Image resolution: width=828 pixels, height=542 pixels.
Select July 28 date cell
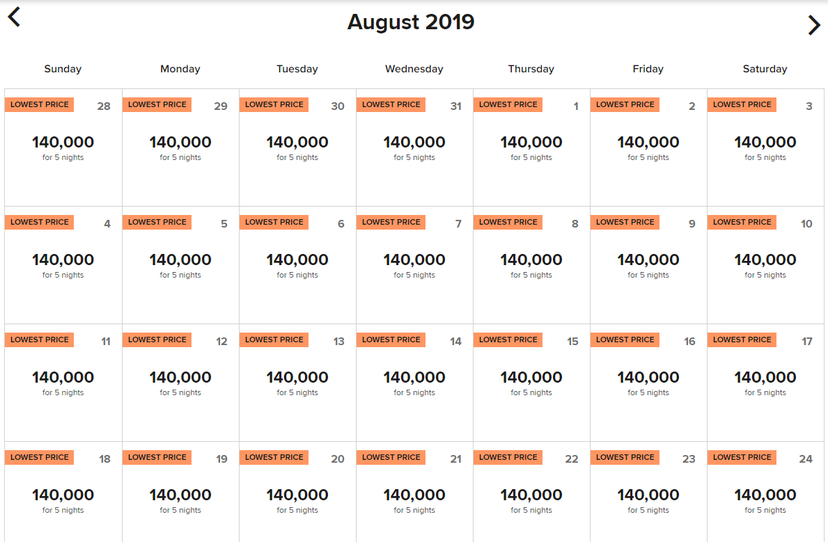[x=63, y=148]
